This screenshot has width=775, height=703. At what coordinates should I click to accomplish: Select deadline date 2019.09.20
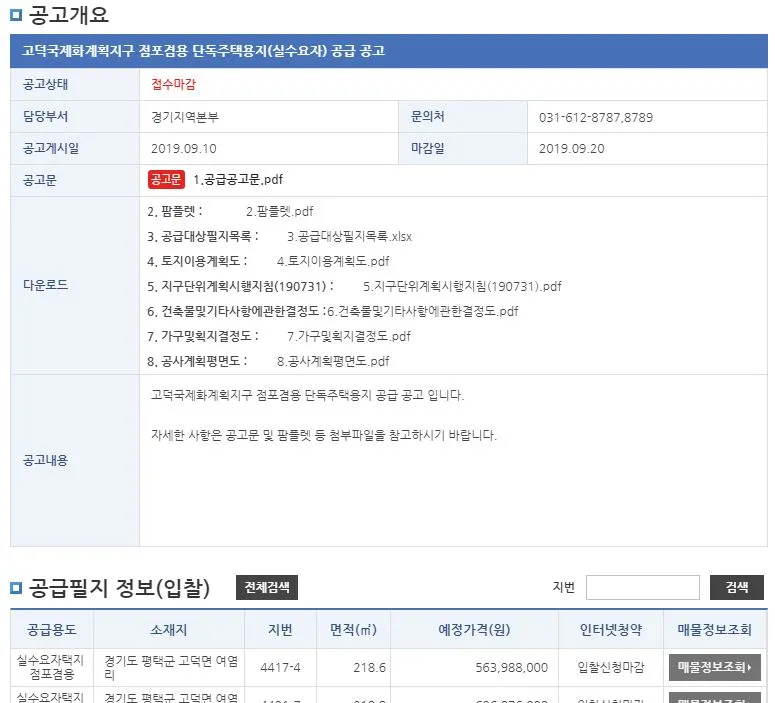(x=572, y=148)
